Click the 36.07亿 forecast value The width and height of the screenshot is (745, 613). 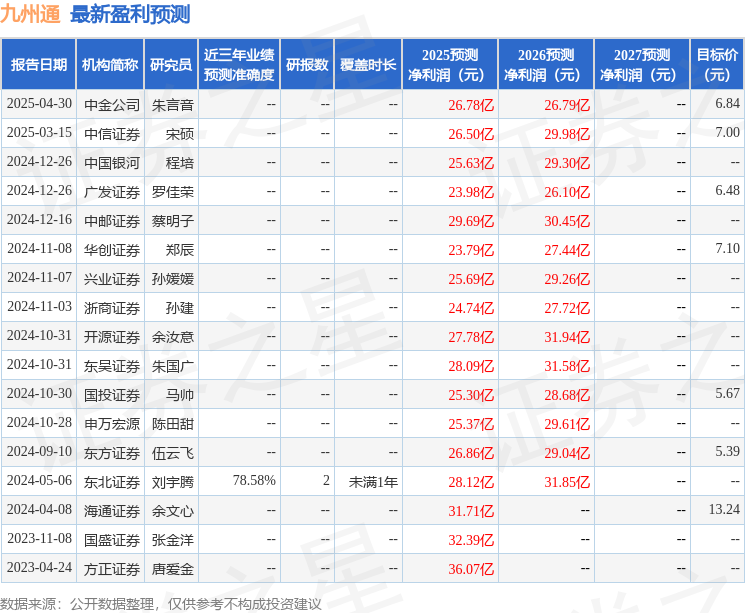pos(471,569)
